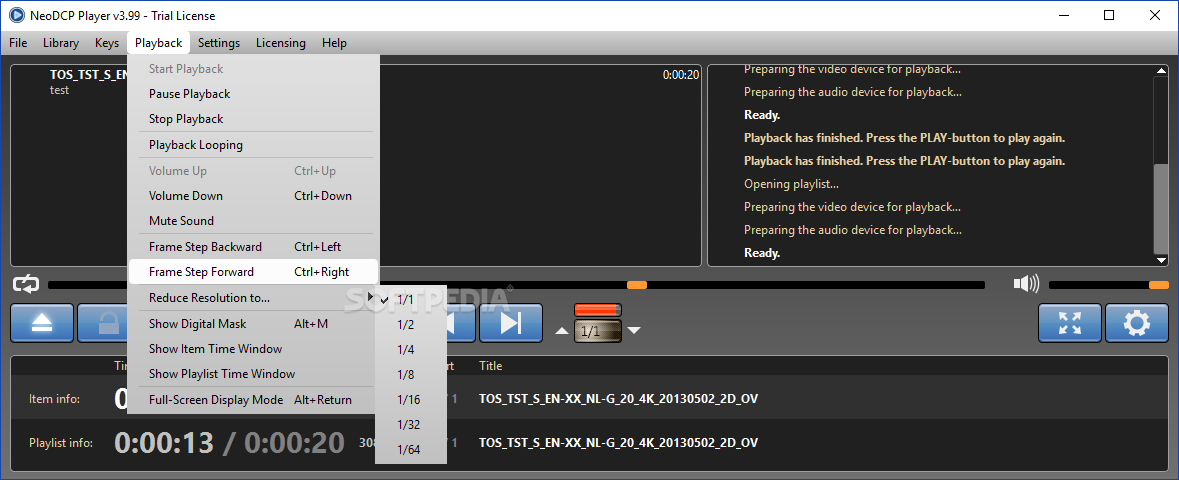The height and width of the screenshot is (480, 1179).
Task: Open the File menu
Action: (x=18, y=43)
